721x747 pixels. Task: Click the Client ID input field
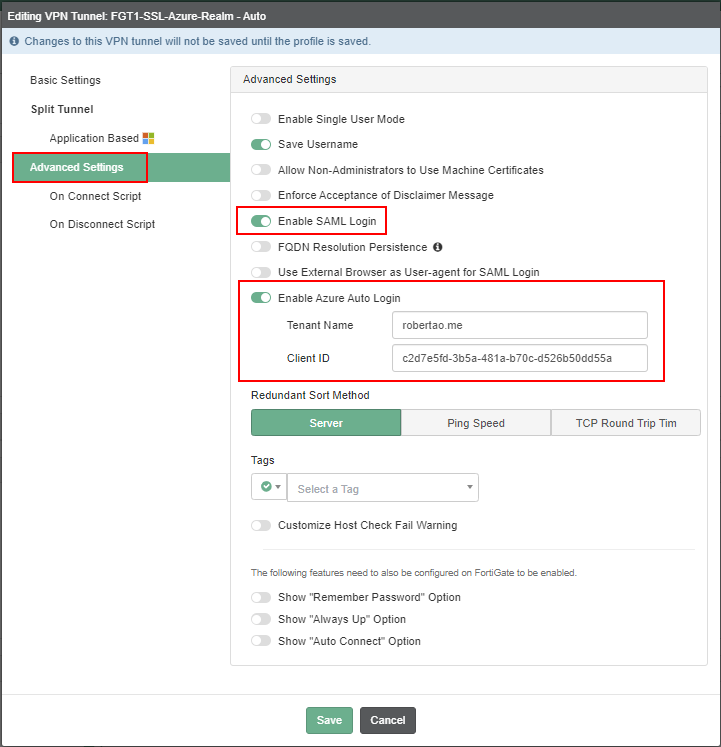coord(519,358)
